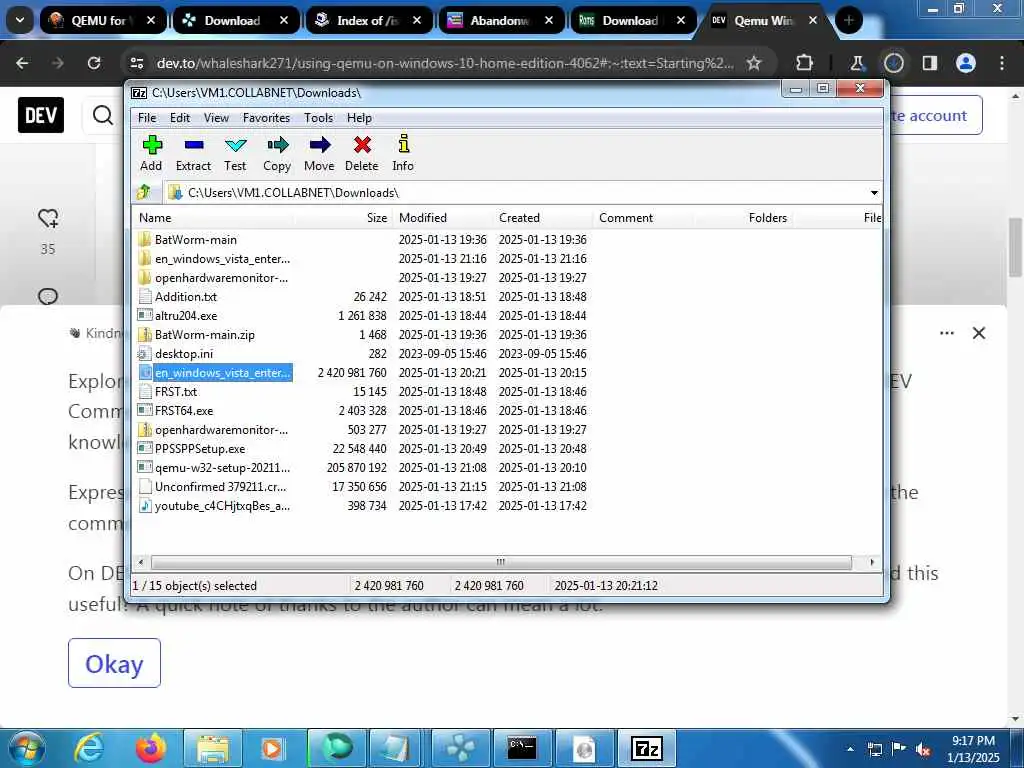This screenshot has height=768, width=1024.
Task: Open the command prompt taskbar icon
Action: coord(522,748)
